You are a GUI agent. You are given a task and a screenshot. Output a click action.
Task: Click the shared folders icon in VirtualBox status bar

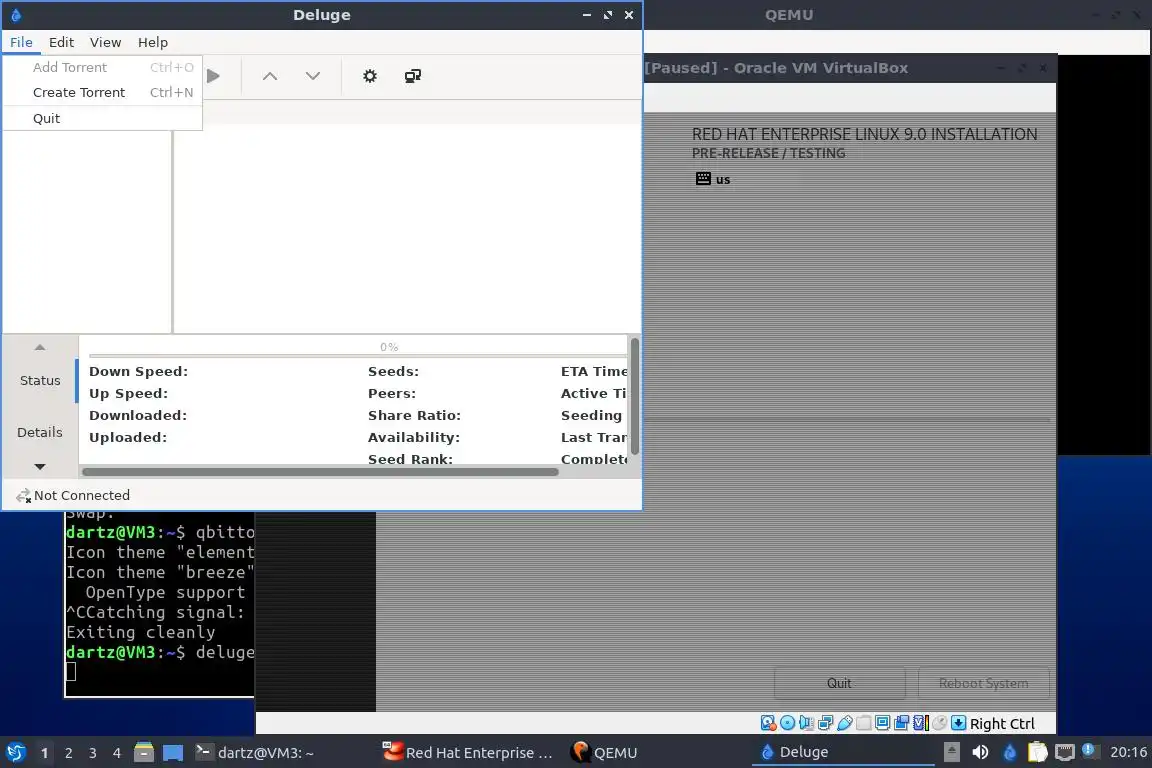click(863, 723)
